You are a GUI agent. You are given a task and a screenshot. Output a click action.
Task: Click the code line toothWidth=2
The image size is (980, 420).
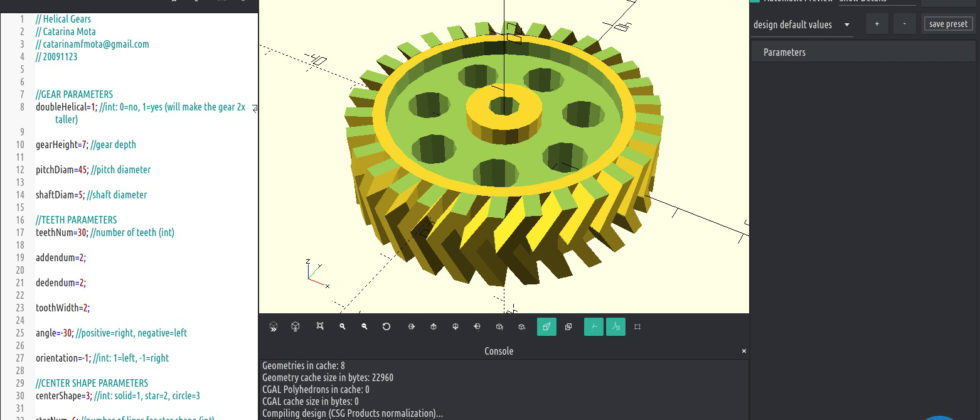[x=62, y=308]
